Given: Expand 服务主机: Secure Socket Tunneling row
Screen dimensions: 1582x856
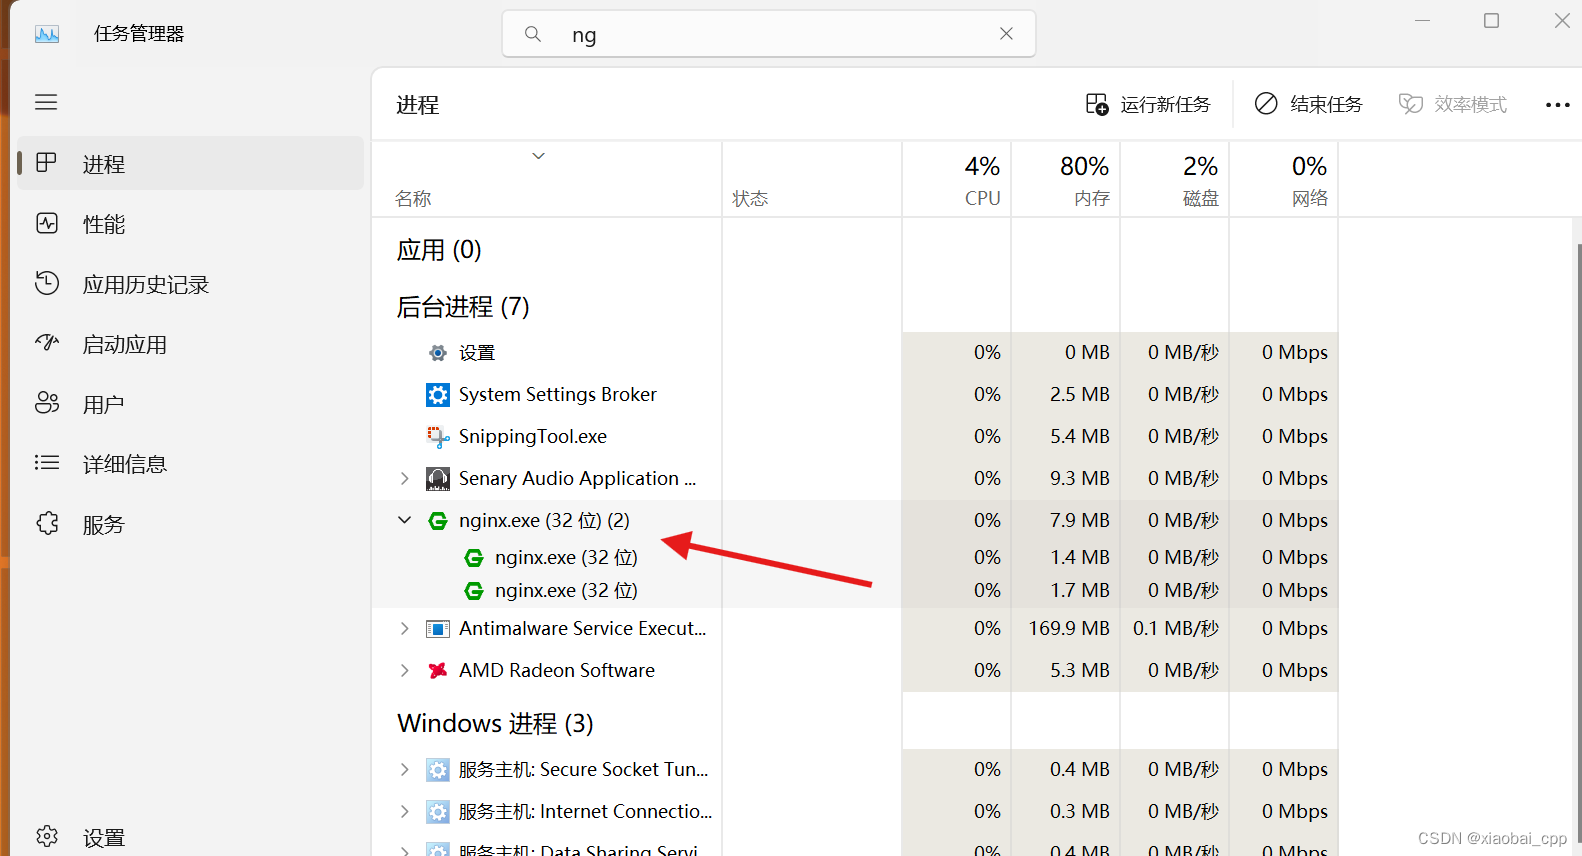Looking at the screenshot, I should [404, 770].
